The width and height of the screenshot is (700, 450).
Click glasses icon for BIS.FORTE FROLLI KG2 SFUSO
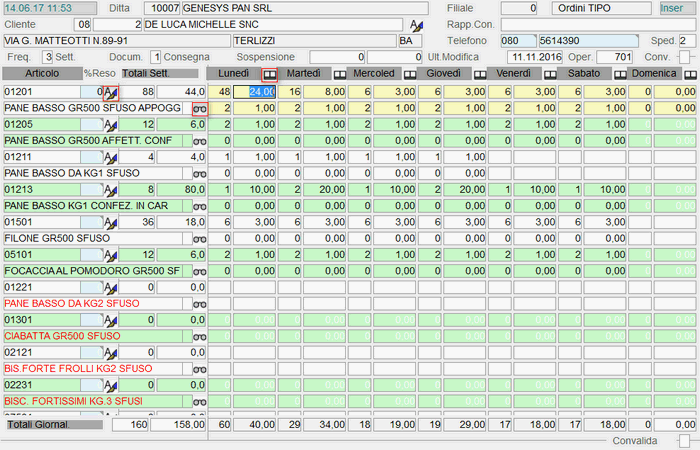200,370
